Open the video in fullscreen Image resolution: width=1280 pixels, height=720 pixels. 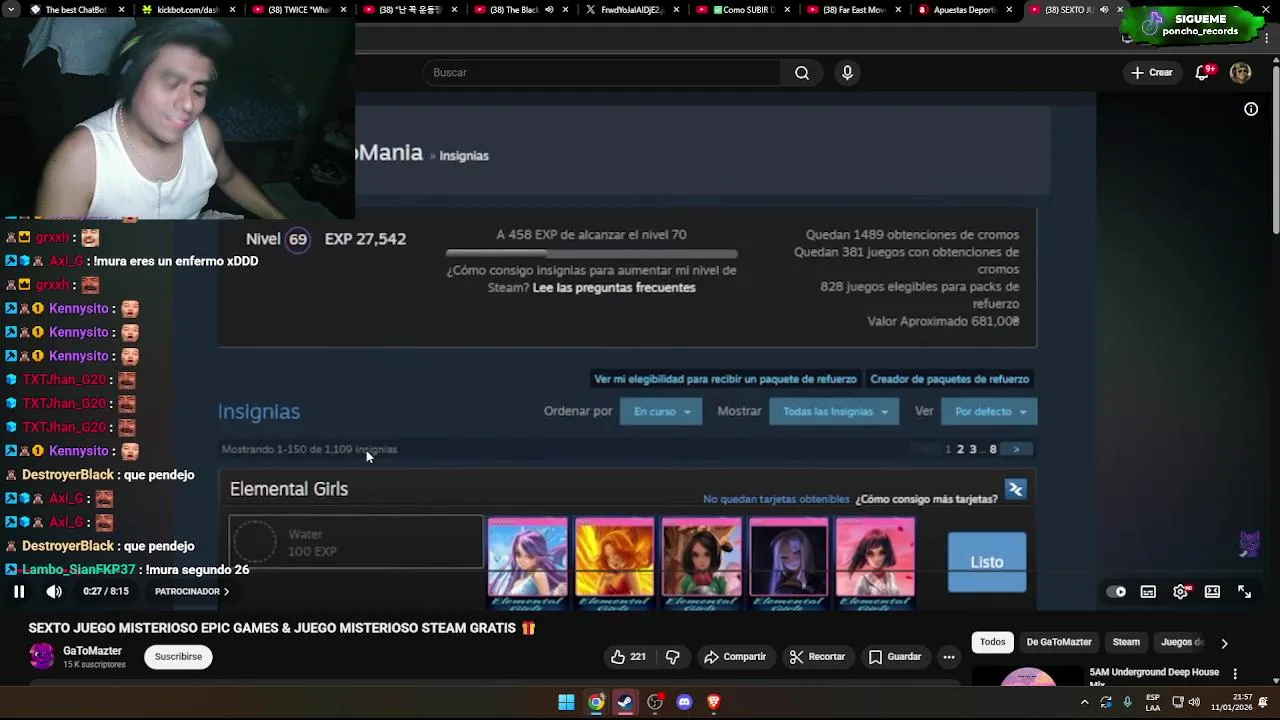tap(1244, 592)
